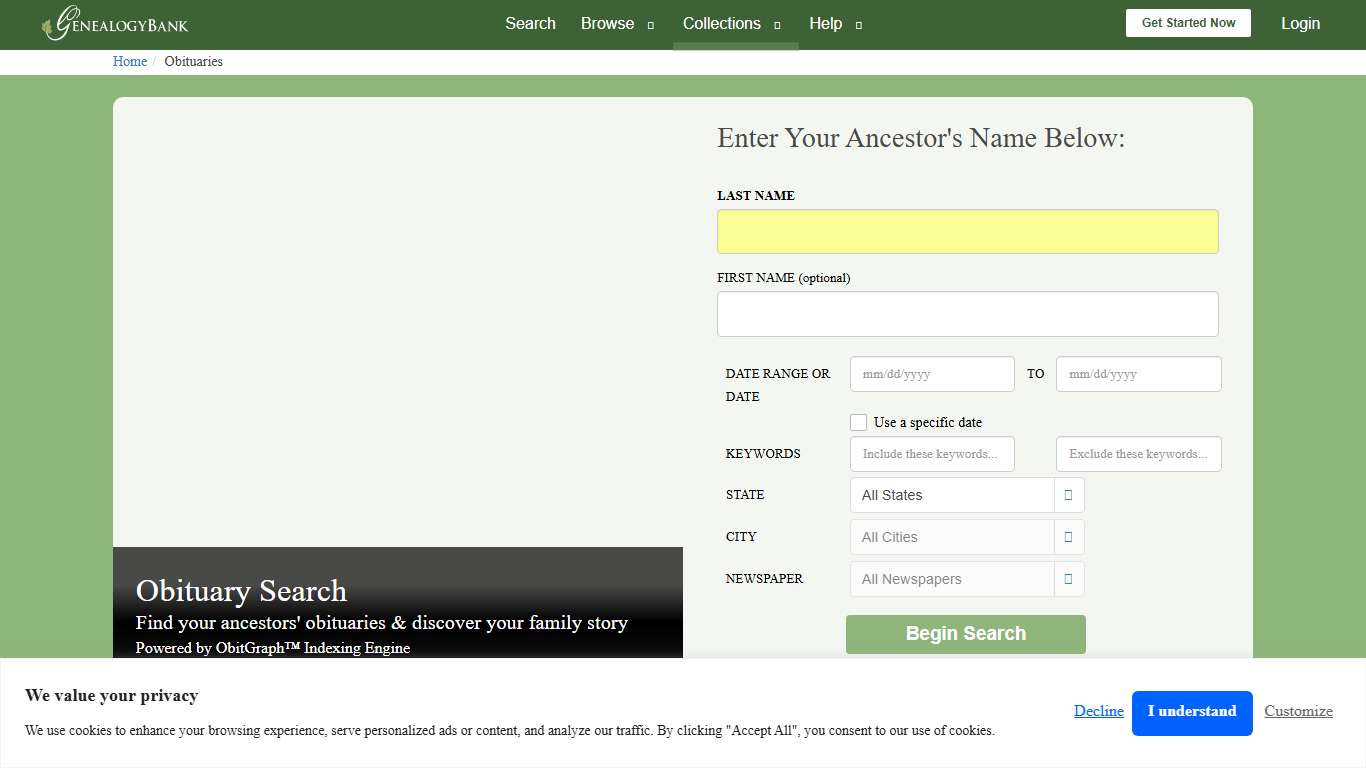Enable the 'Use a specific date' checkbox
The image size is (1366, 768).
[x=858, y=422]
